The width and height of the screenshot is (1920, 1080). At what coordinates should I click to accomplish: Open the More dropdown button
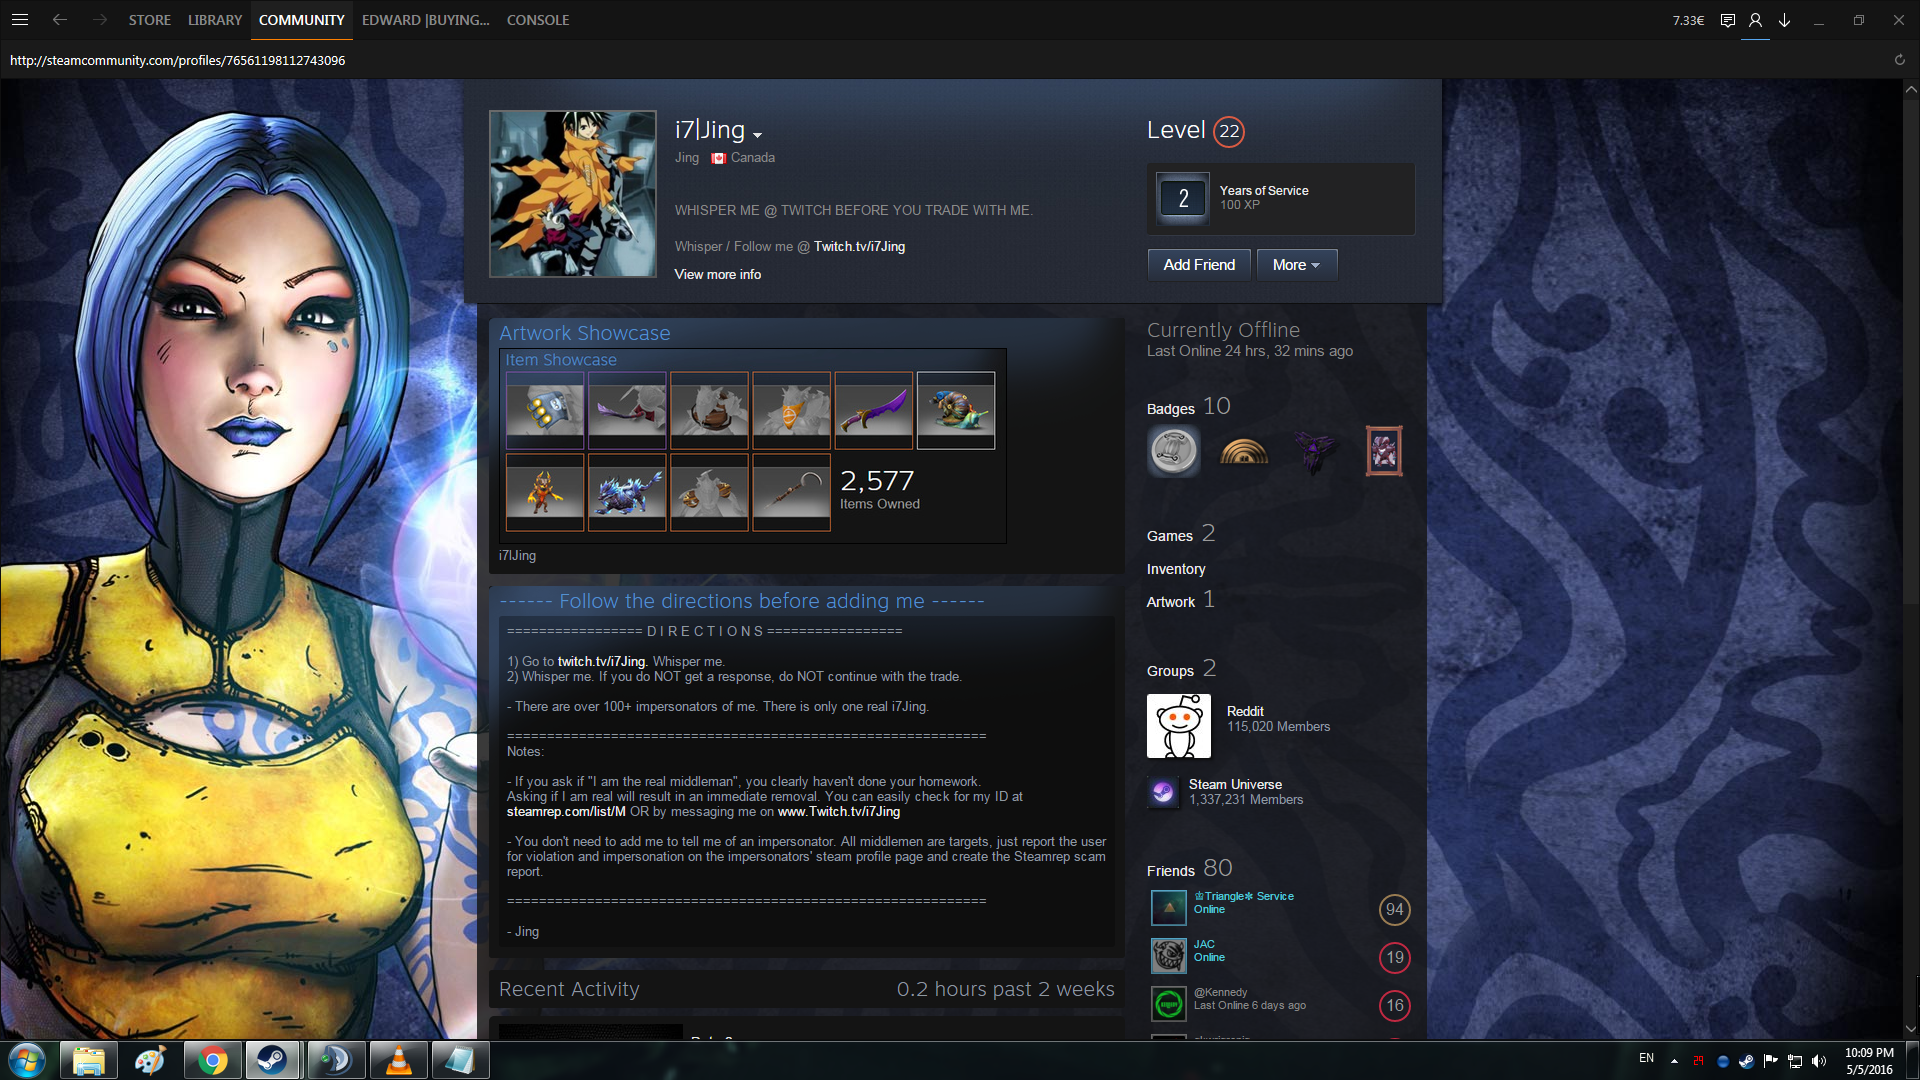(1296, 265)
